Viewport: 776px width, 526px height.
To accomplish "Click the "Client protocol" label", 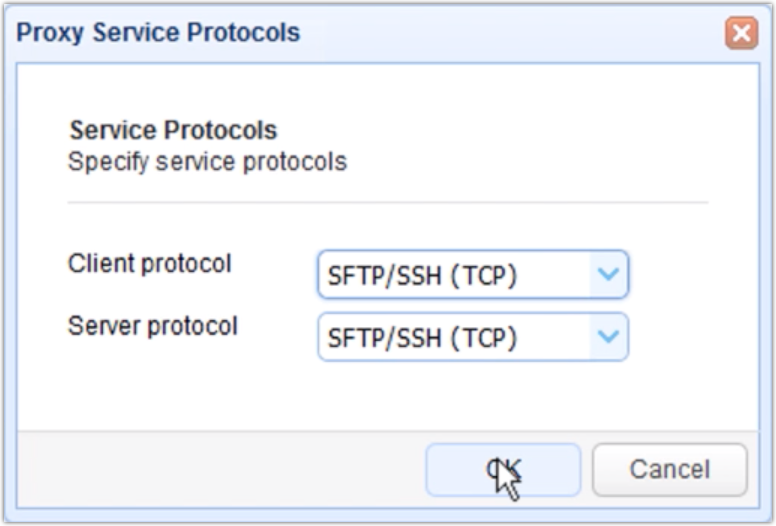I will 149,264.
